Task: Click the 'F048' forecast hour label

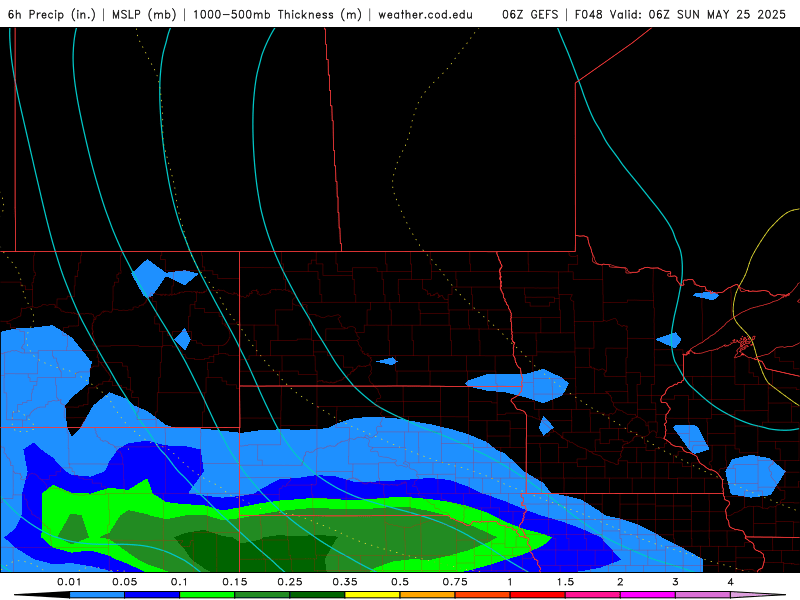Action: 589,15
